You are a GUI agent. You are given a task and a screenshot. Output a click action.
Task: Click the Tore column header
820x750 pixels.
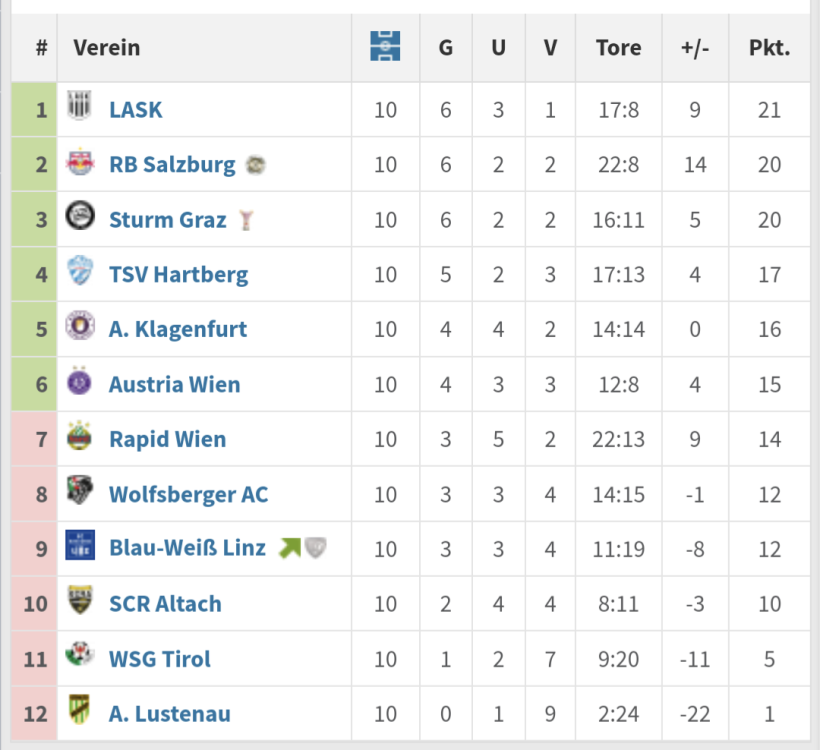tap(618, 47)
